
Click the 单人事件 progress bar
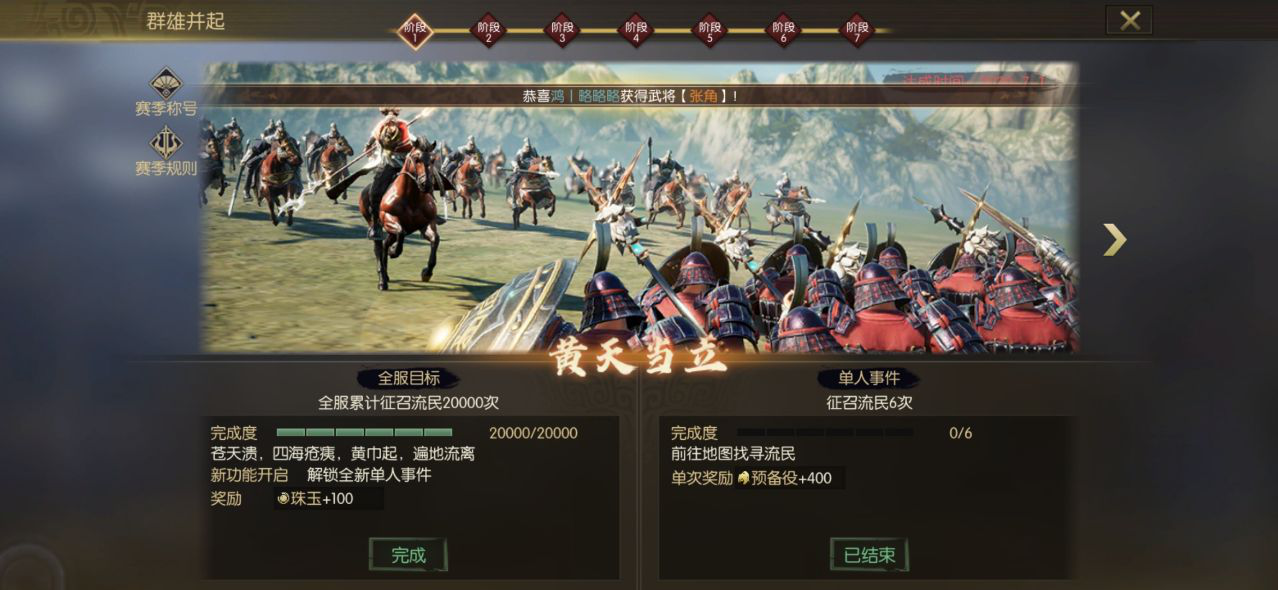coord(825,433)
